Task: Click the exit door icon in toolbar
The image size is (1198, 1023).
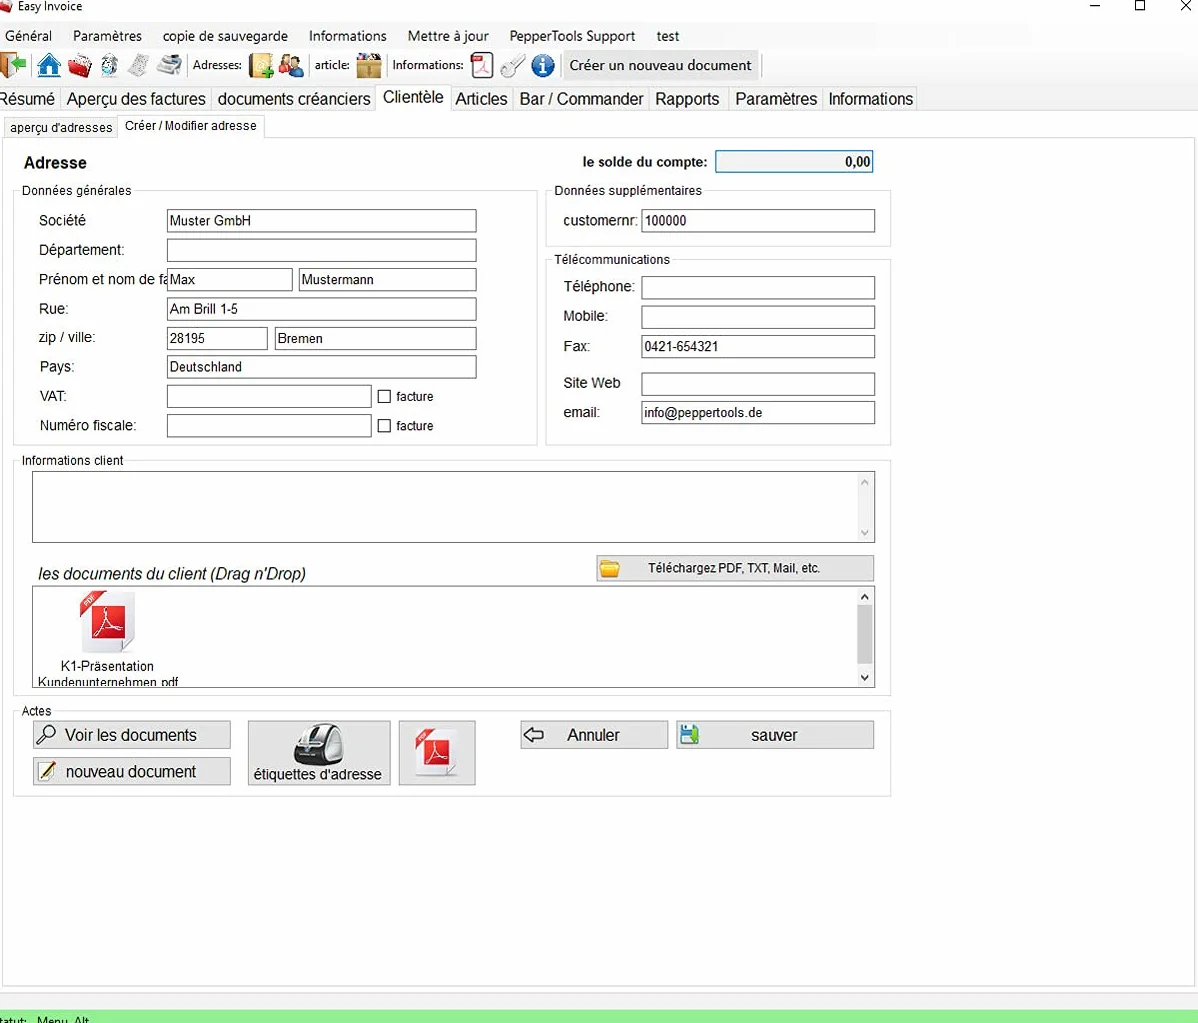Action: pos(13,66)
